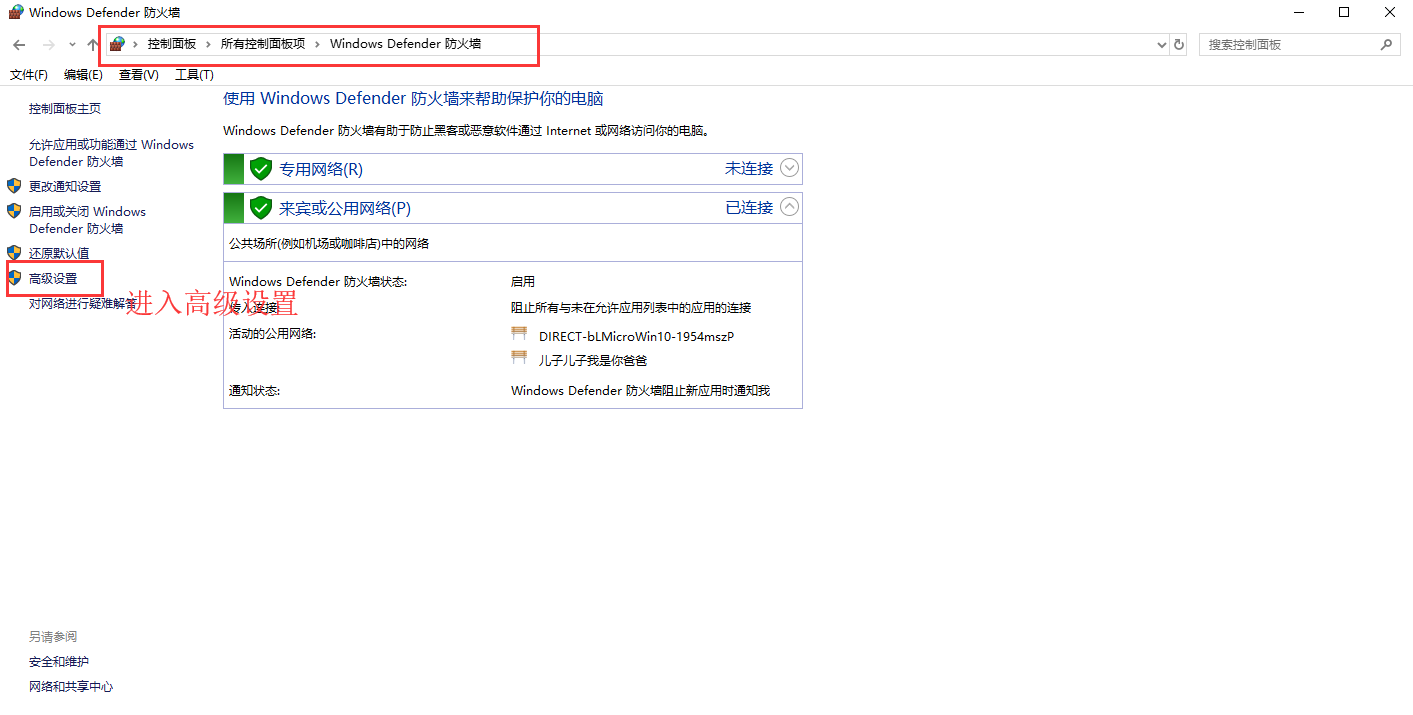The height and width of the screenshot is (715, 1413).
Task: Open 网络和共享中心 link
Action: (71, 687)
